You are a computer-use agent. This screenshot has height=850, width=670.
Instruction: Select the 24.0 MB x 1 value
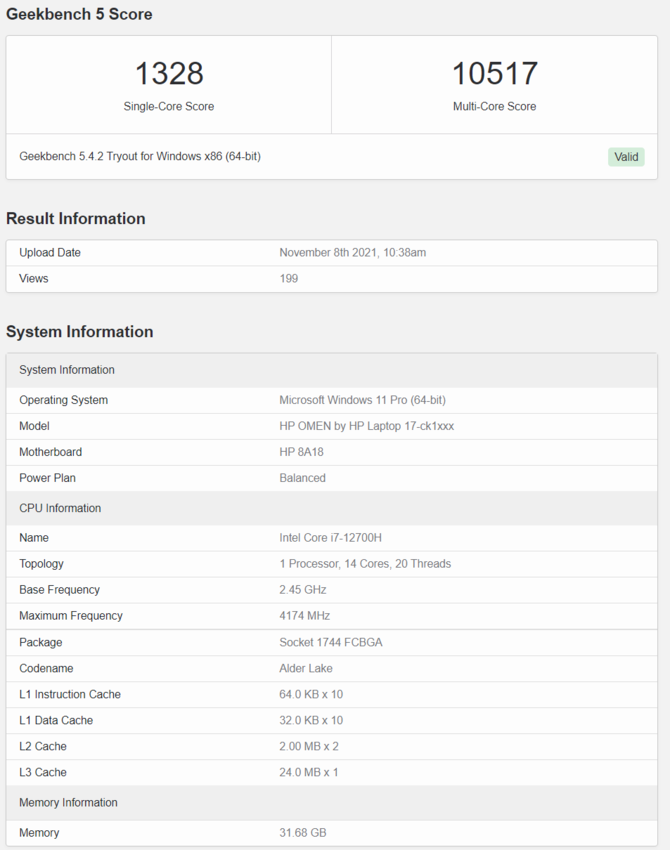pyautogui.click(x=308, y=772)
